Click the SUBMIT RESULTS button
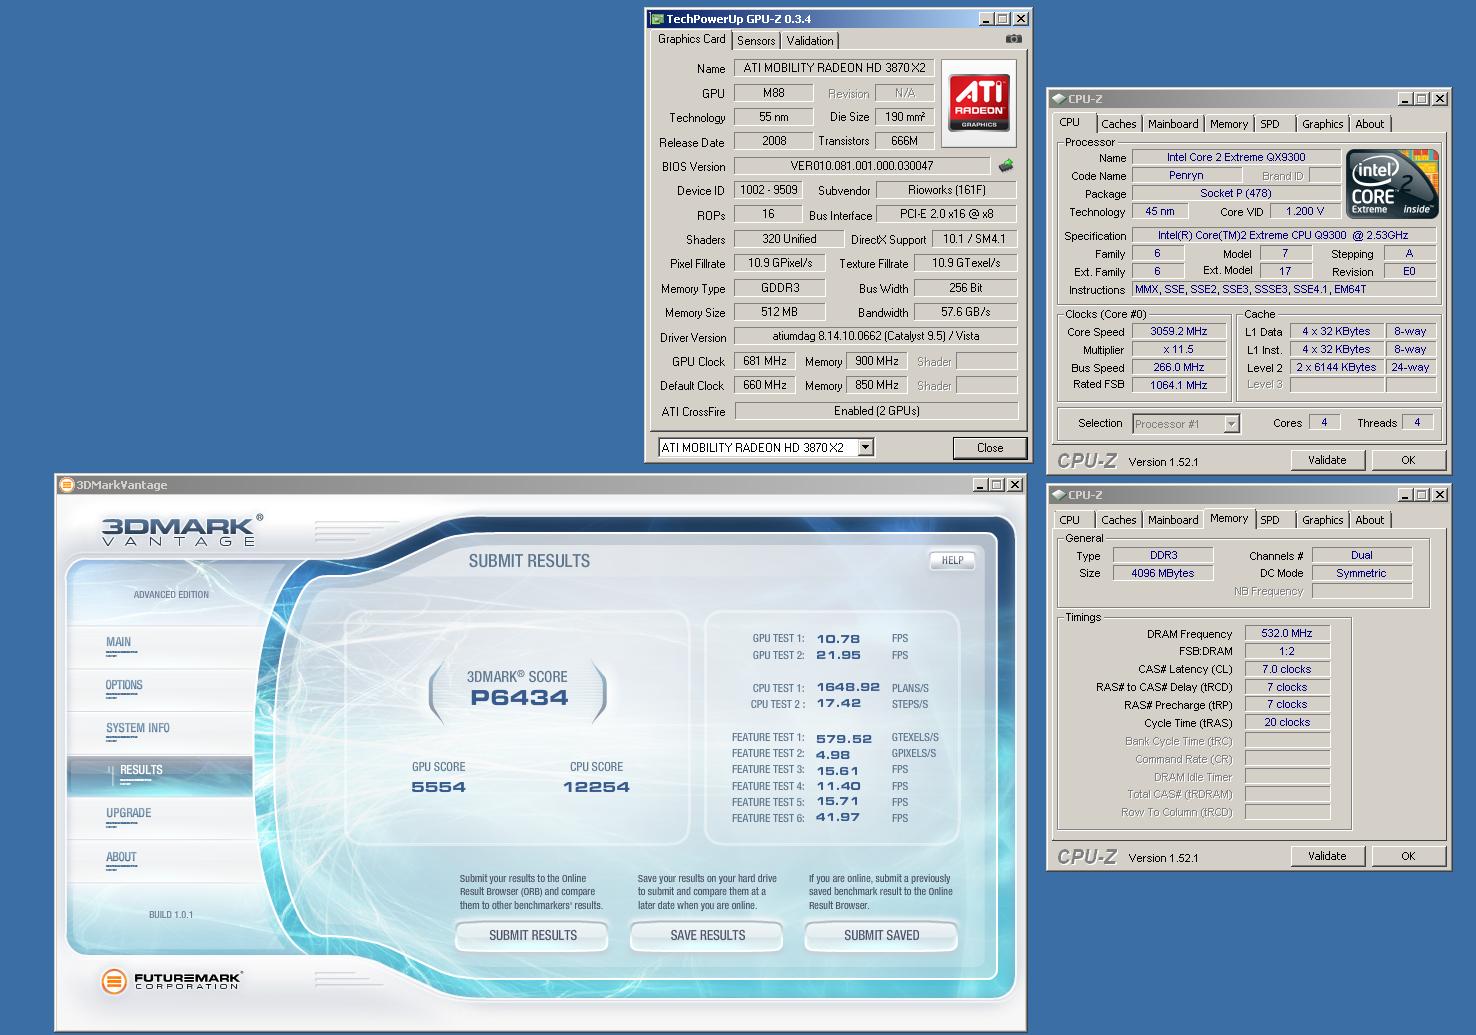 (533, 936)
